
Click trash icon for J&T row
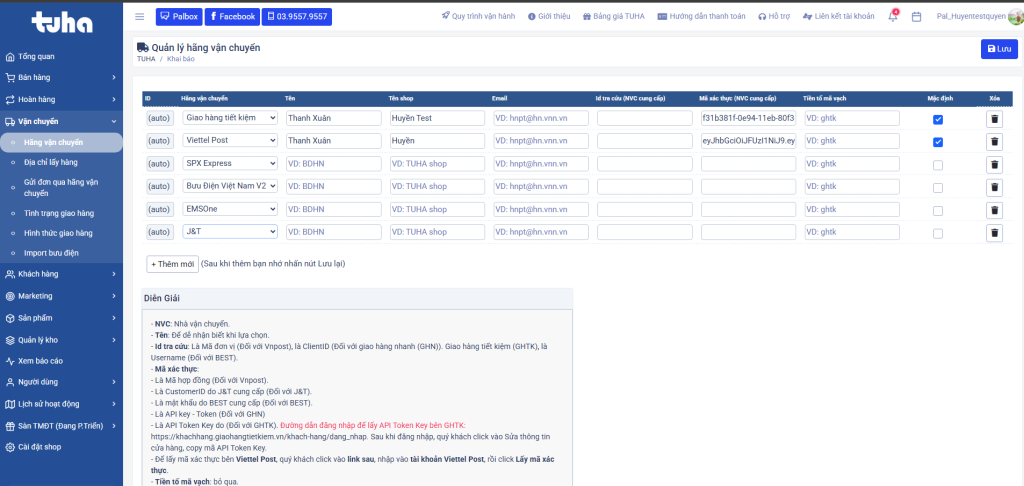(x=994, y=232)
